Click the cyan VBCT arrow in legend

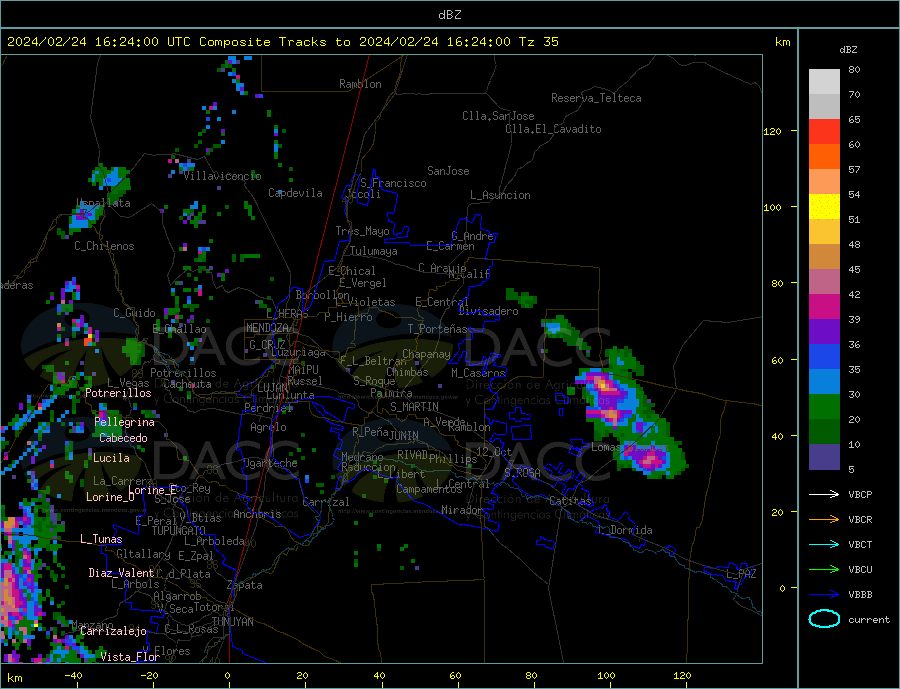point(824,544)
